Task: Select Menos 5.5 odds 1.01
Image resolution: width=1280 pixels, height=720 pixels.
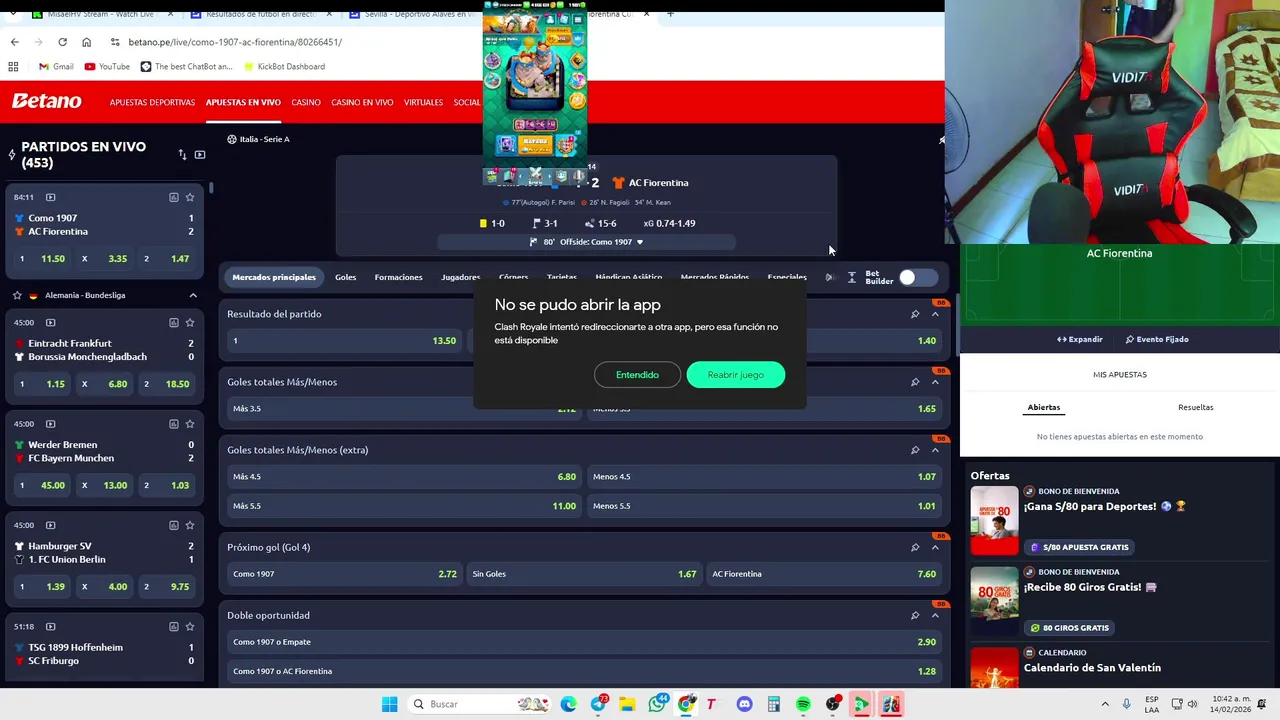Action: pos(764,505)
